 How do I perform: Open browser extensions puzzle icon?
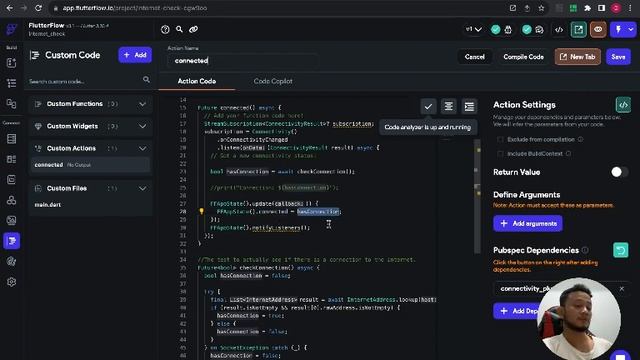587,8
